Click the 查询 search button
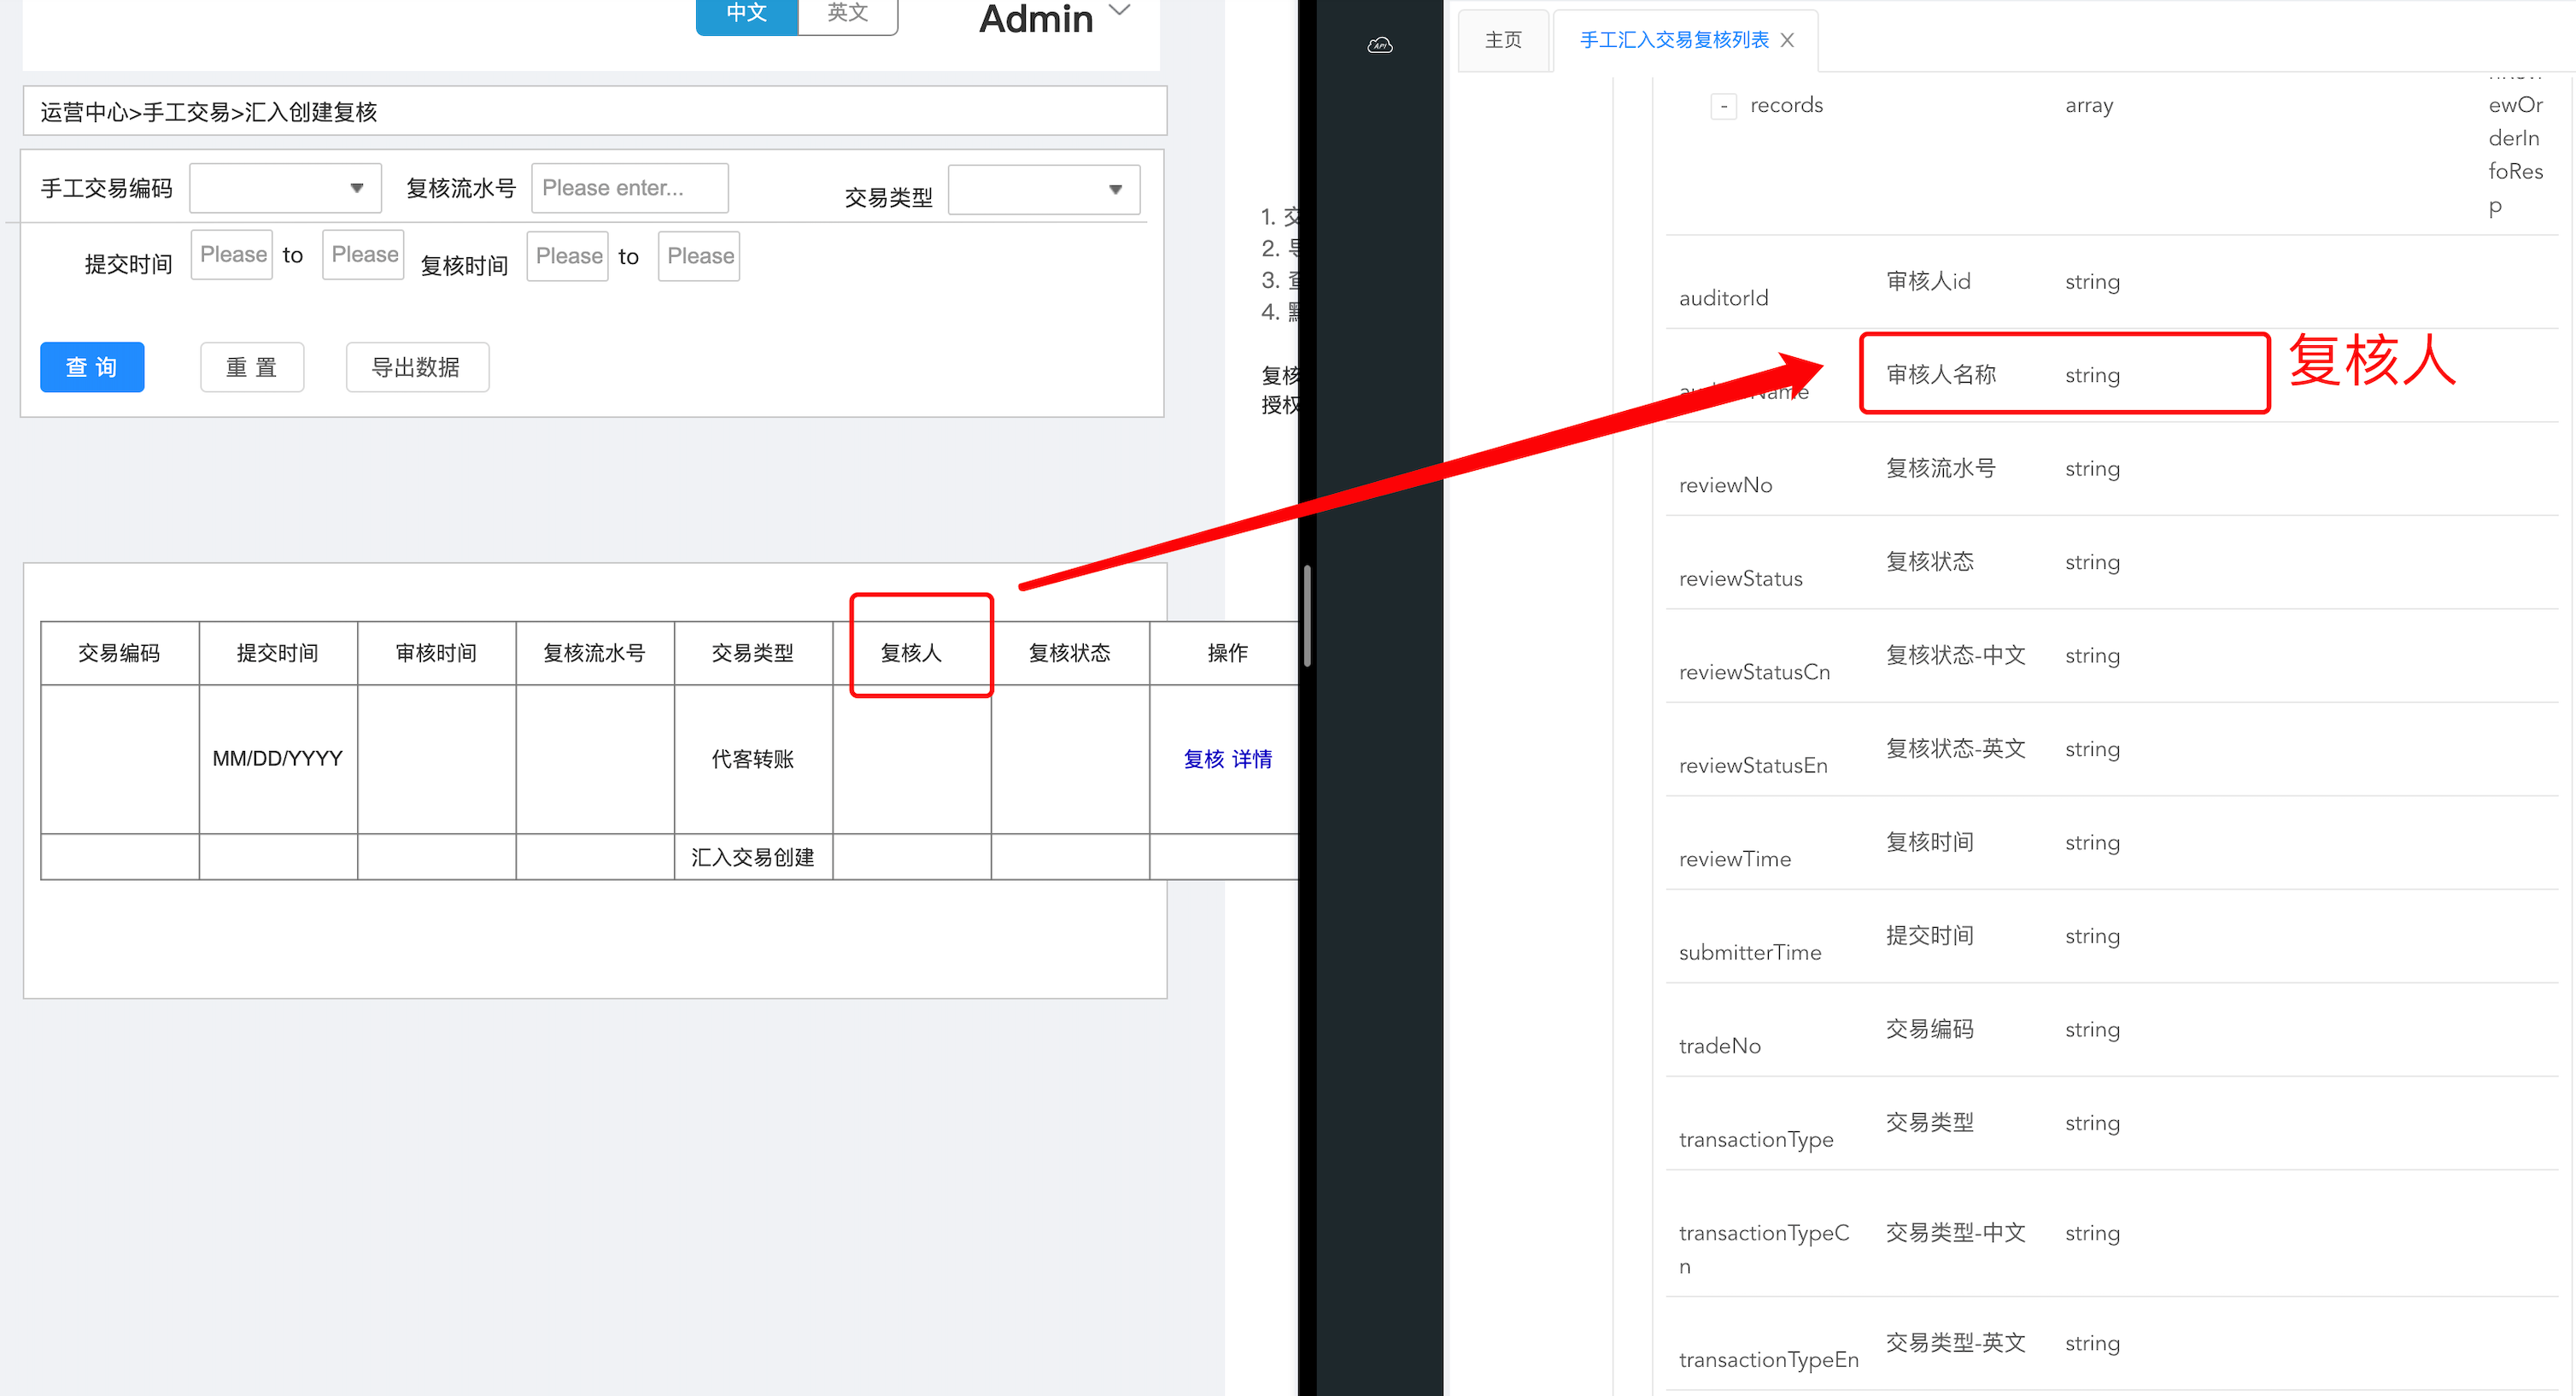The height and width of the screenshot is (1396, 2576). click(92, 367)
